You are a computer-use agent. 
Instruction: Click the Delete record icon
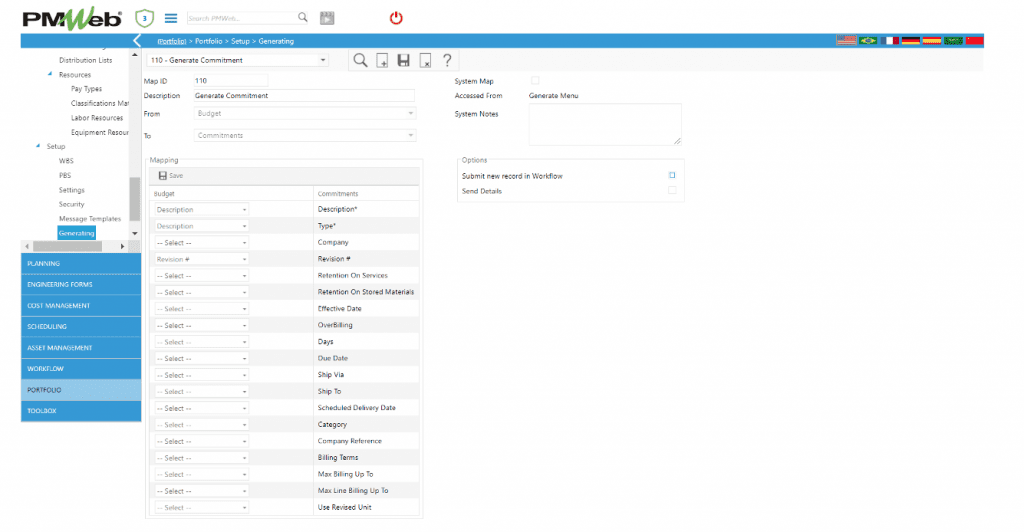[x=425, y=61]
